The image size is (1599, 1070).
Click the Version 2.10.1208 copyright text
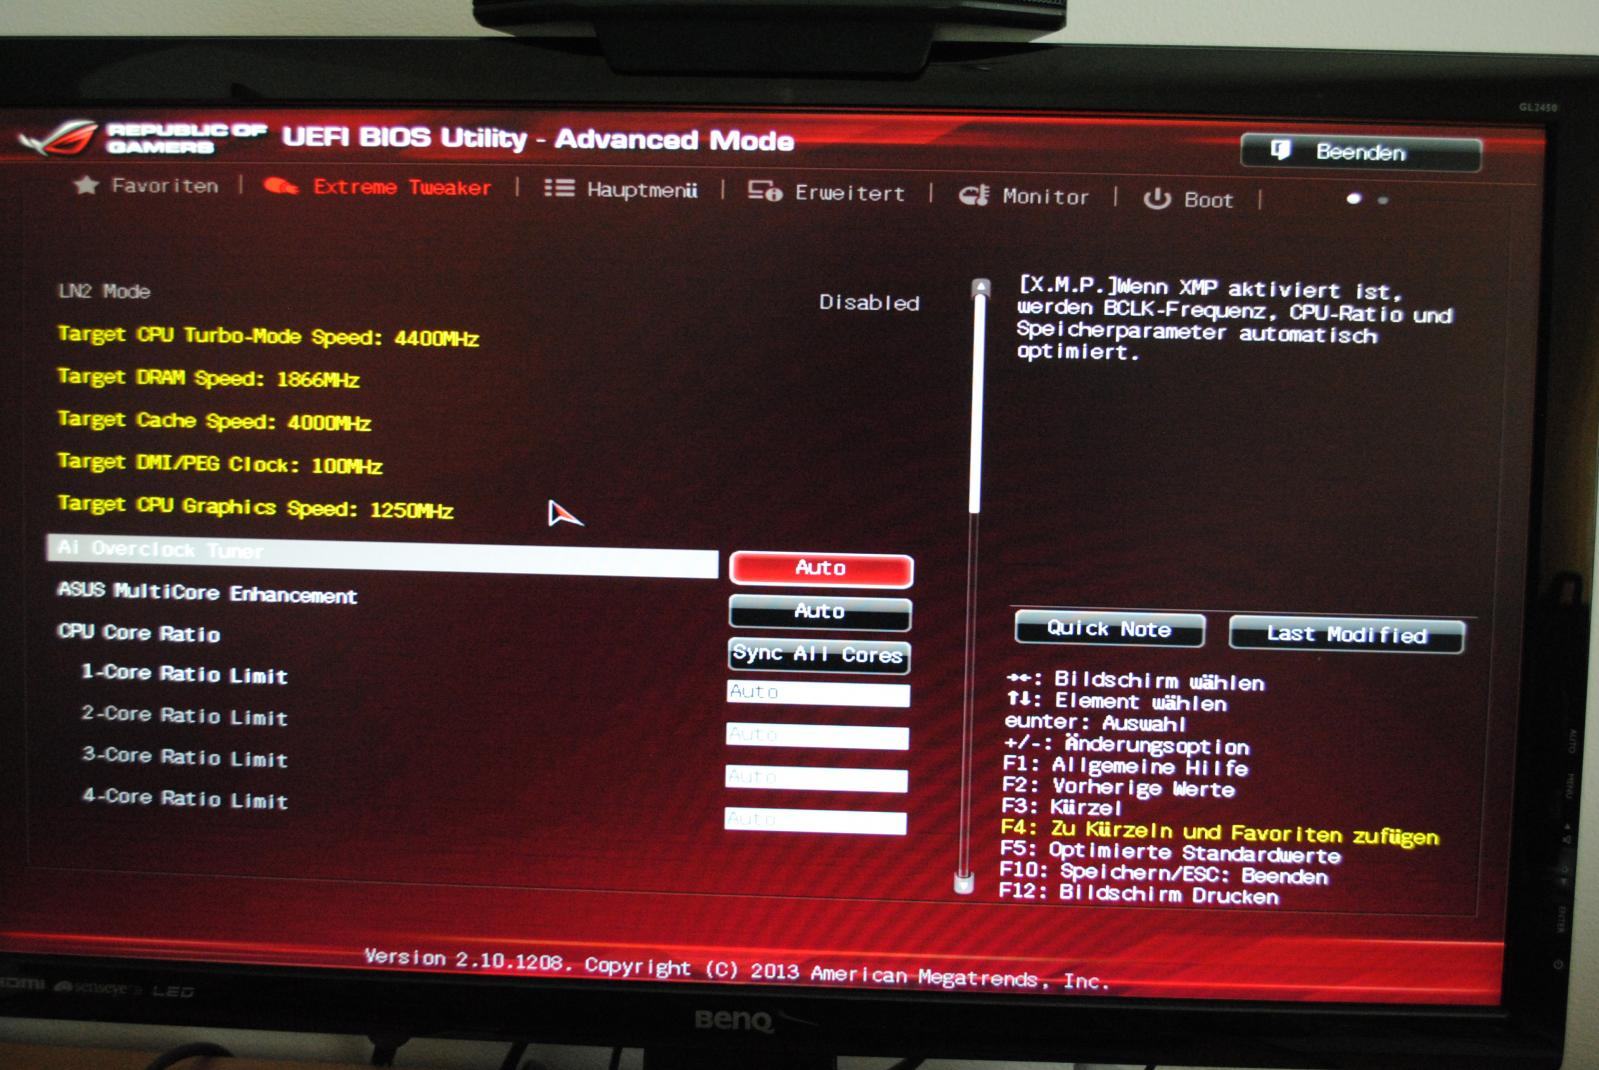click(737, 968)
